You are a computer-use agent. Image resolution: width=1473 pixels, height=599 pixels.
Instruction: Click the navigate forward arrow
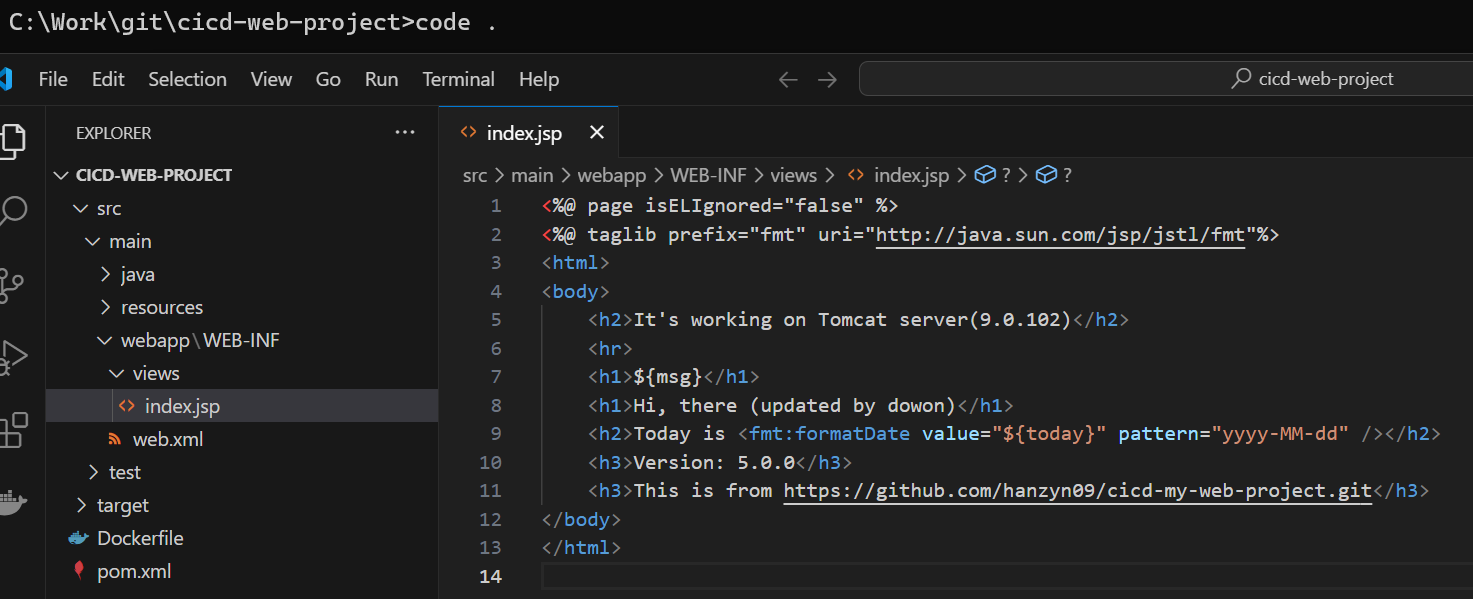(x=827, y=80)
